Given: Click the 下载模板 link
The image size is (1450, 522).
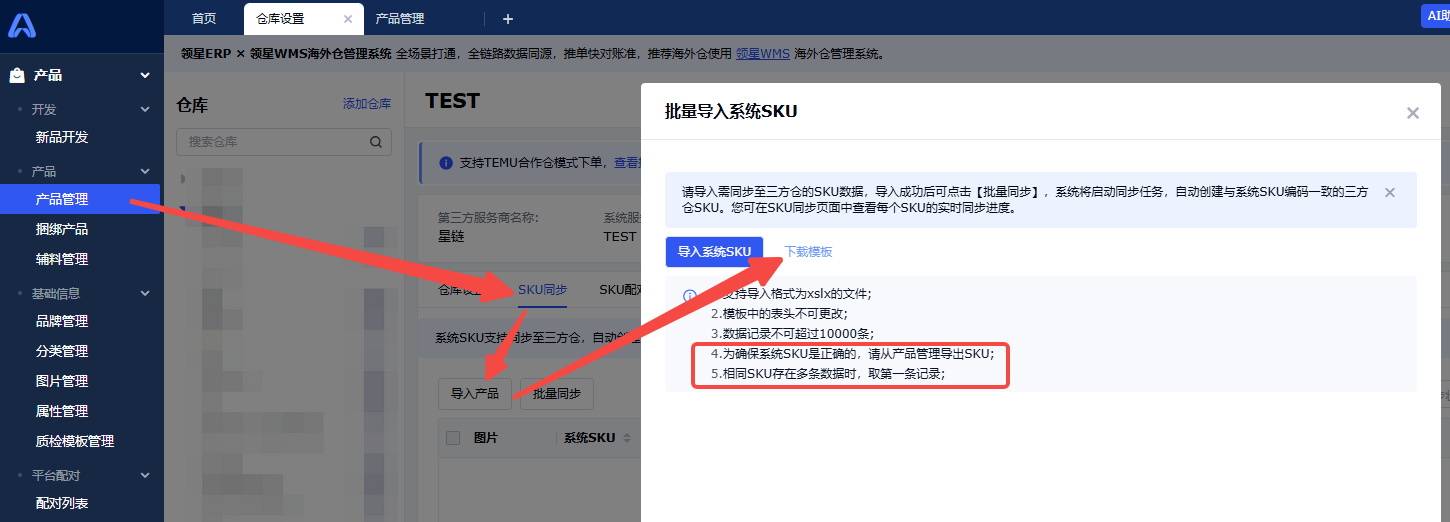Looking at the screenshot, I should click(x=808, y=252).
